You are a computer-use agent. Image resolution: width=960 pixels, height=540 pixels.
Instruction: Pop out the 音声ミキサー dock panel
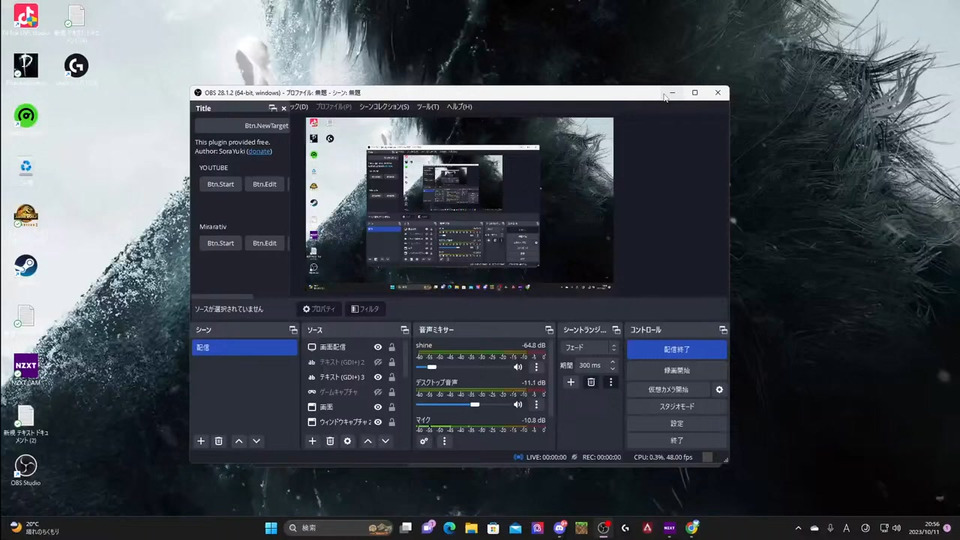point(549,330)
